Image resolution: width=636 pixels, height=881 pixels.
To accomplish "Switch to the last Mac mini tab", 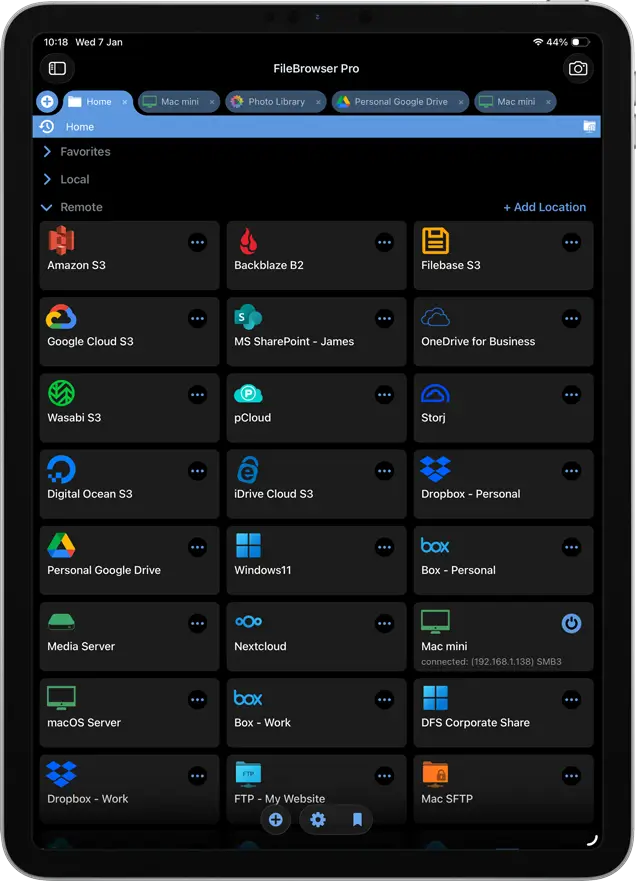I will pos(515,102).
